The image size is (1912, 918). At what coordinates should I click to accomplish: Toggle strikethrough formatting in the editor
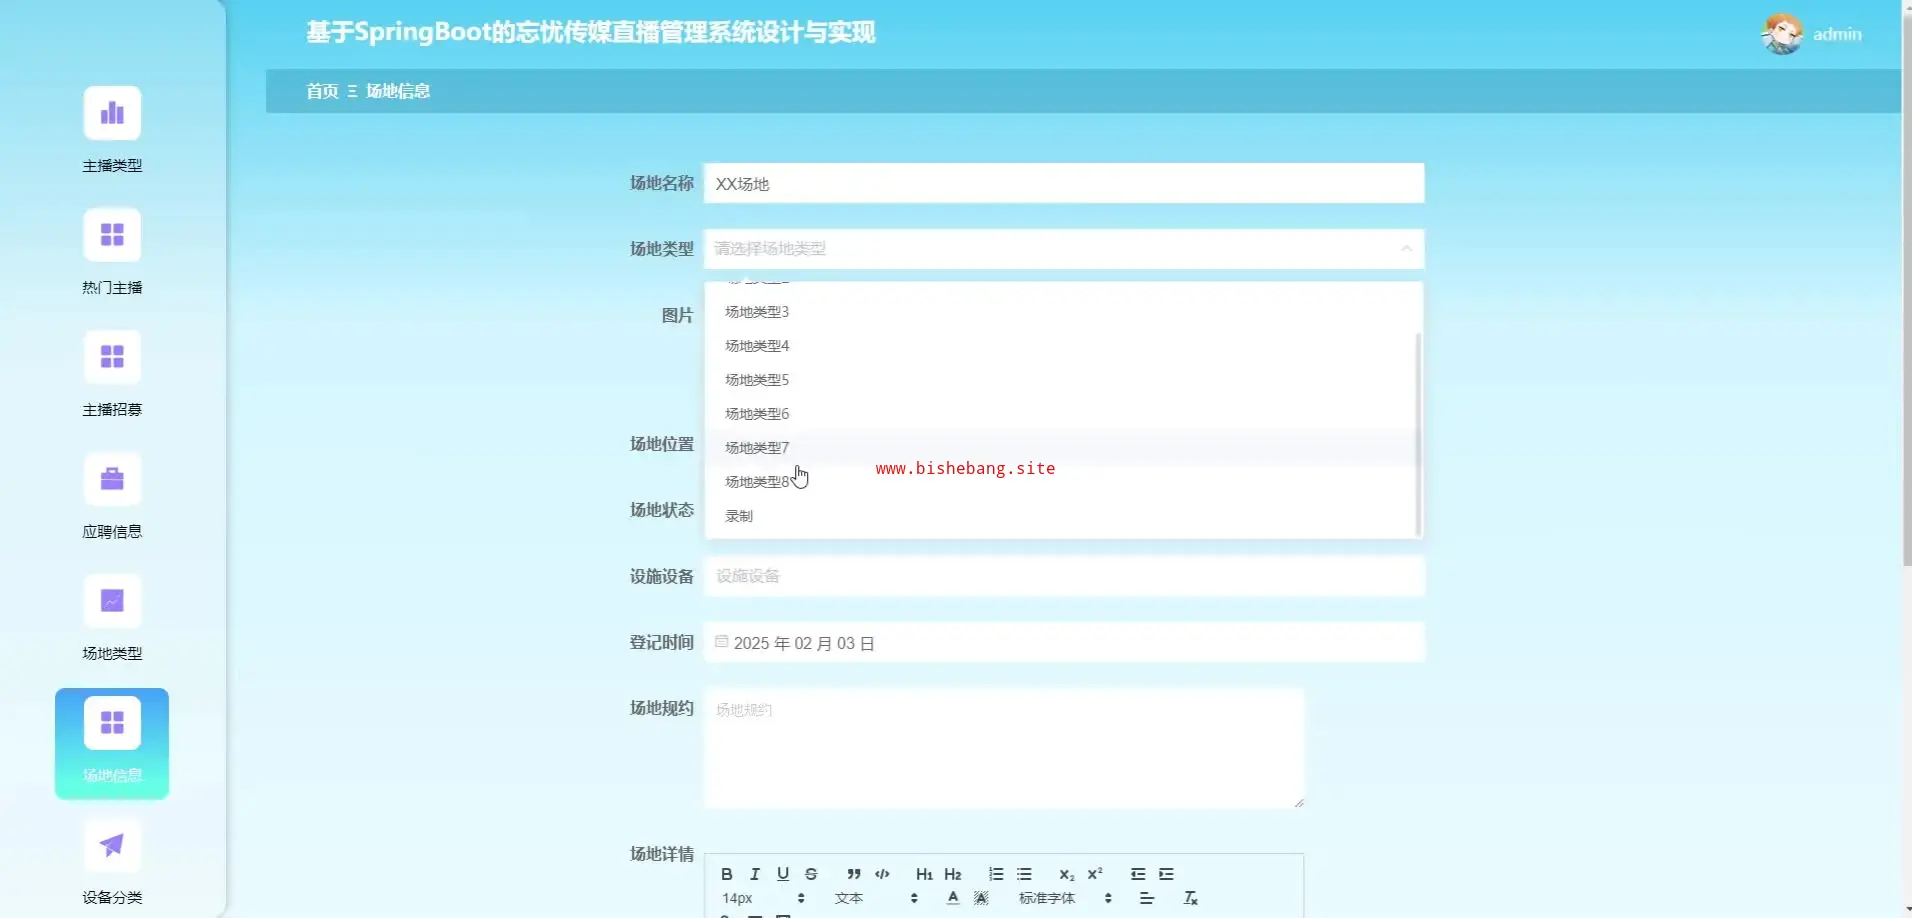pos(811,874)
